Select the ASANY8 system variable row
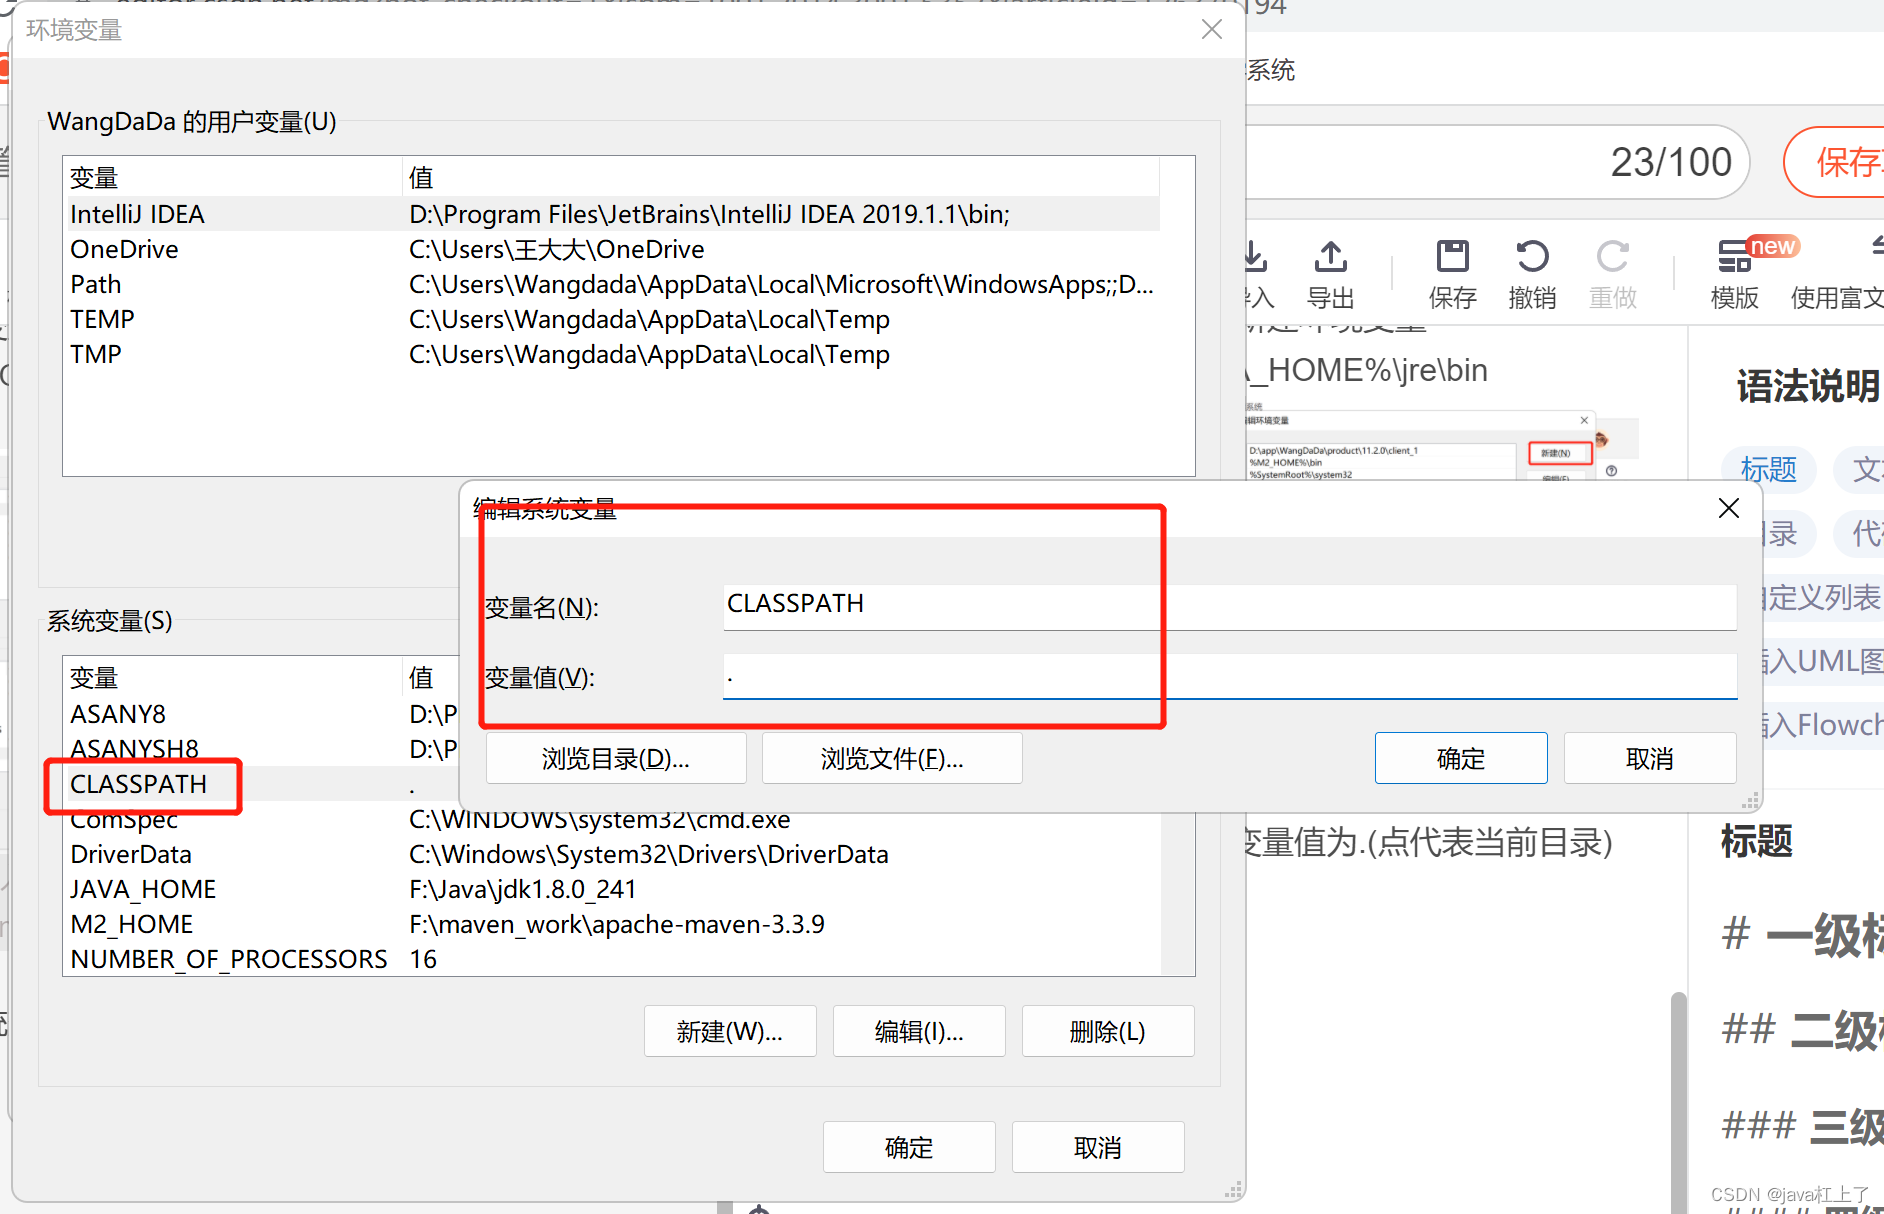 (x=262, y=714)
